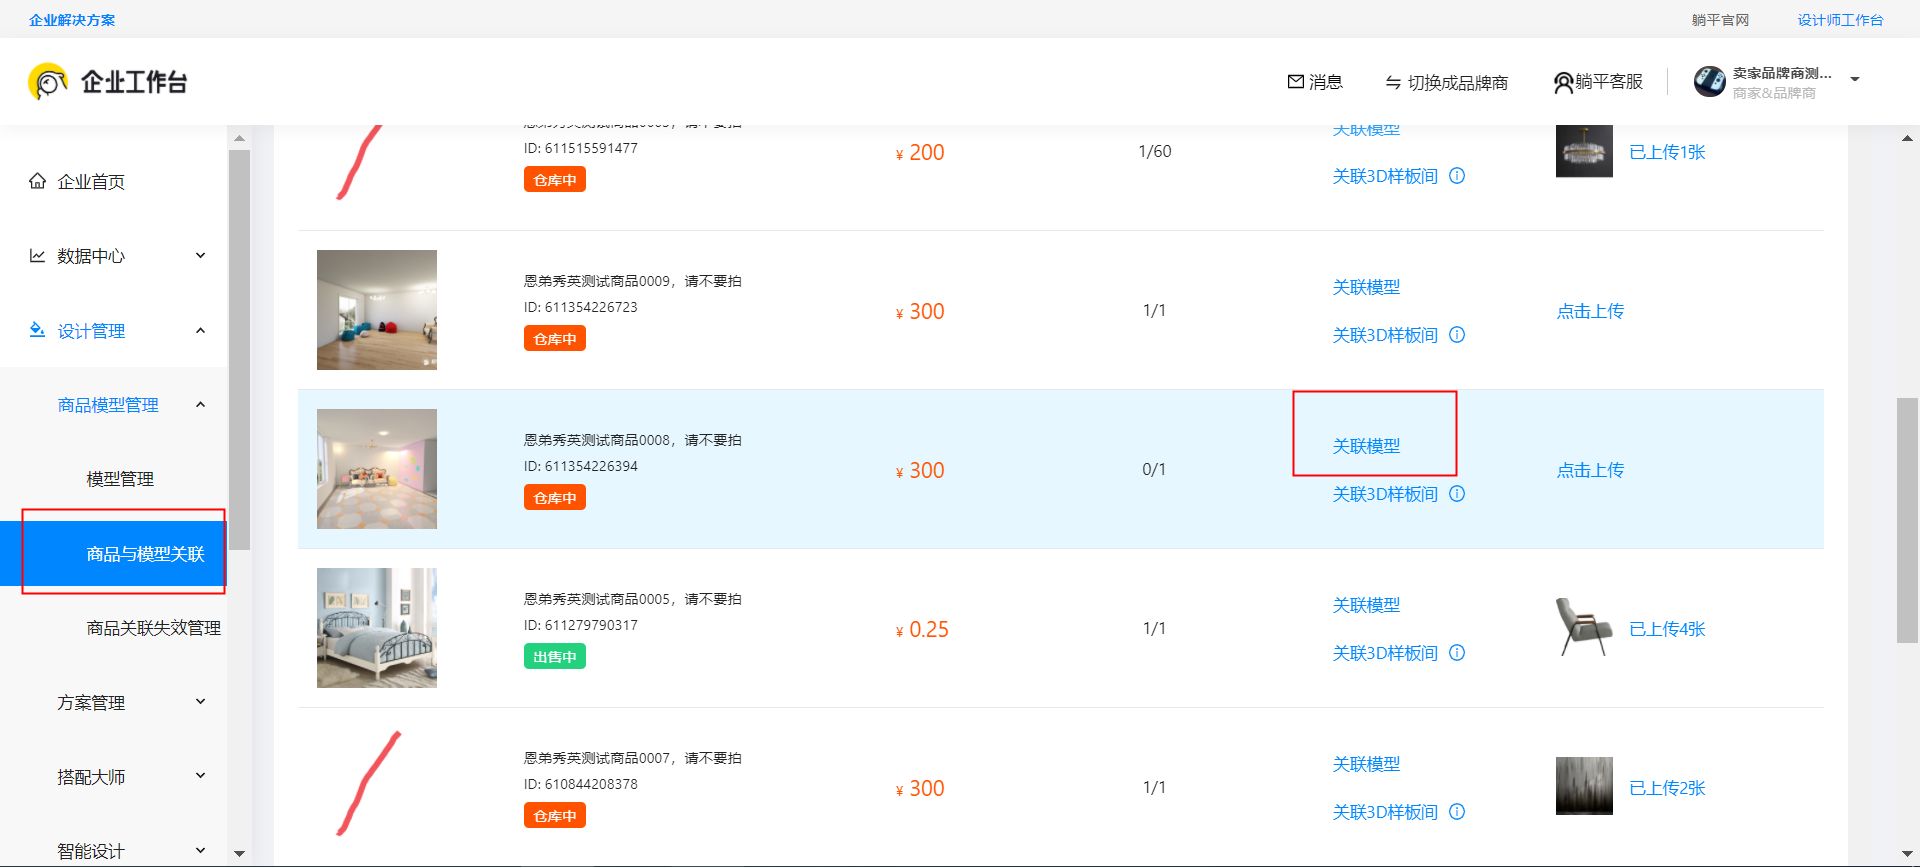The height and width of the screenshot is (867, 1920).
Task: Expand the 数据中心 menu
Action: 200,256
